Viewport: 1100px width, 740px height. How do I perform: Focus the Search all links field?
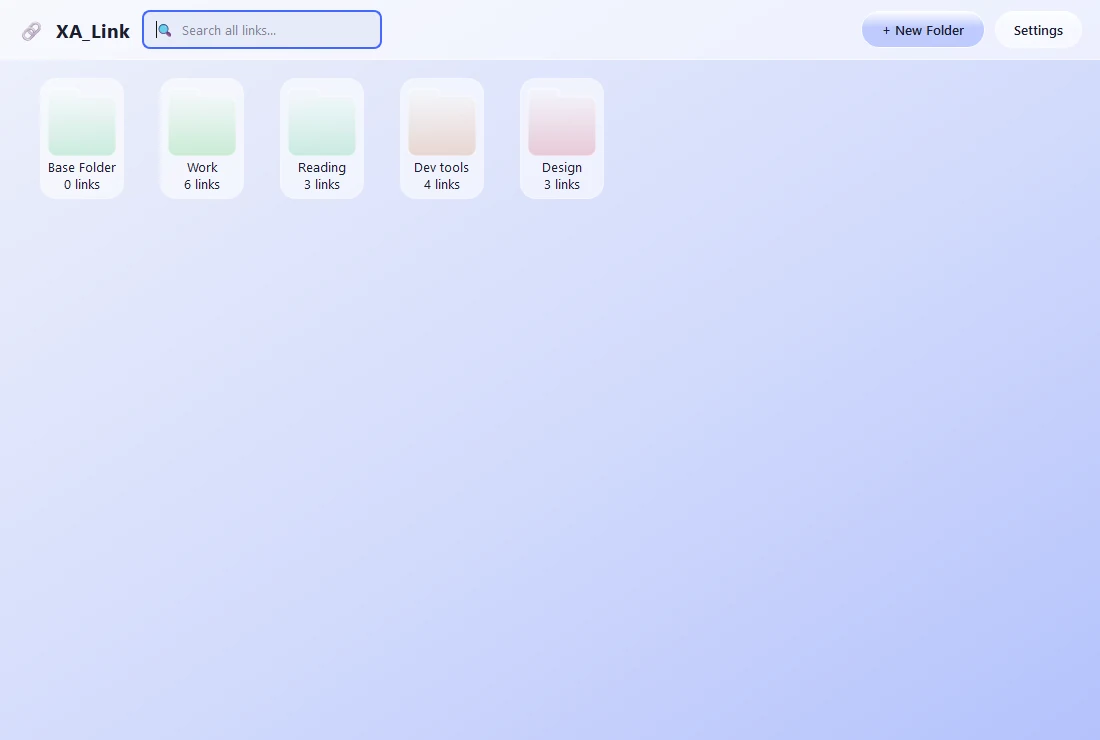262,29
